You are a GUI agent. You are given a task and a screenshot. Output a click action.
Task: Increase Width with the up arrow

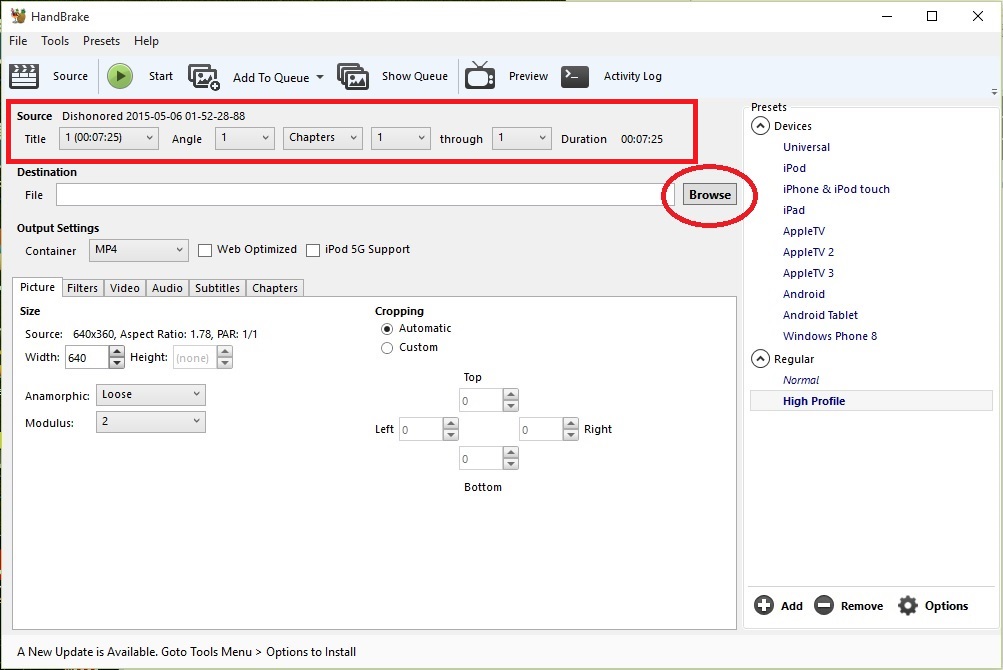click(116, 351)
